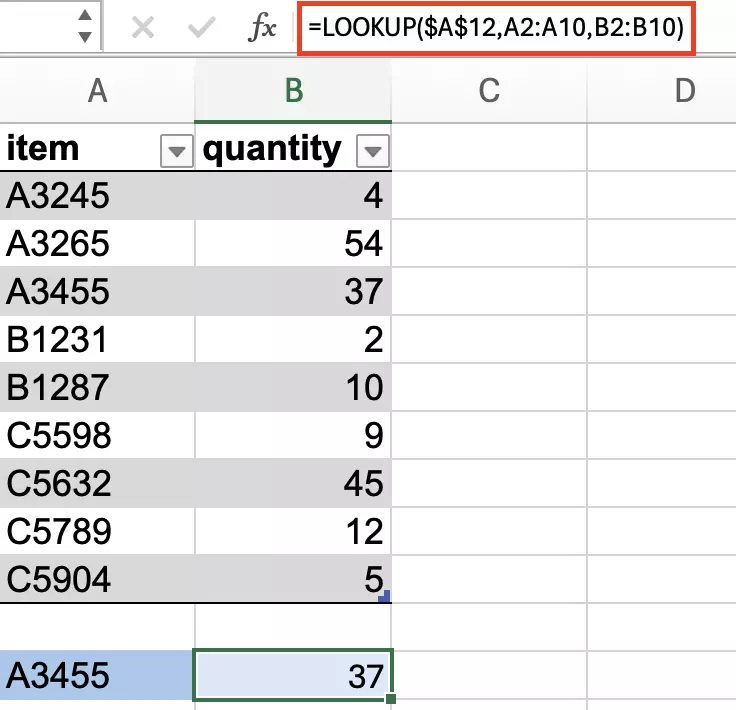This screenshot has width=736, height=710.
Task: Select lookup value cell A3455 below table
Action: pos(96,675)
